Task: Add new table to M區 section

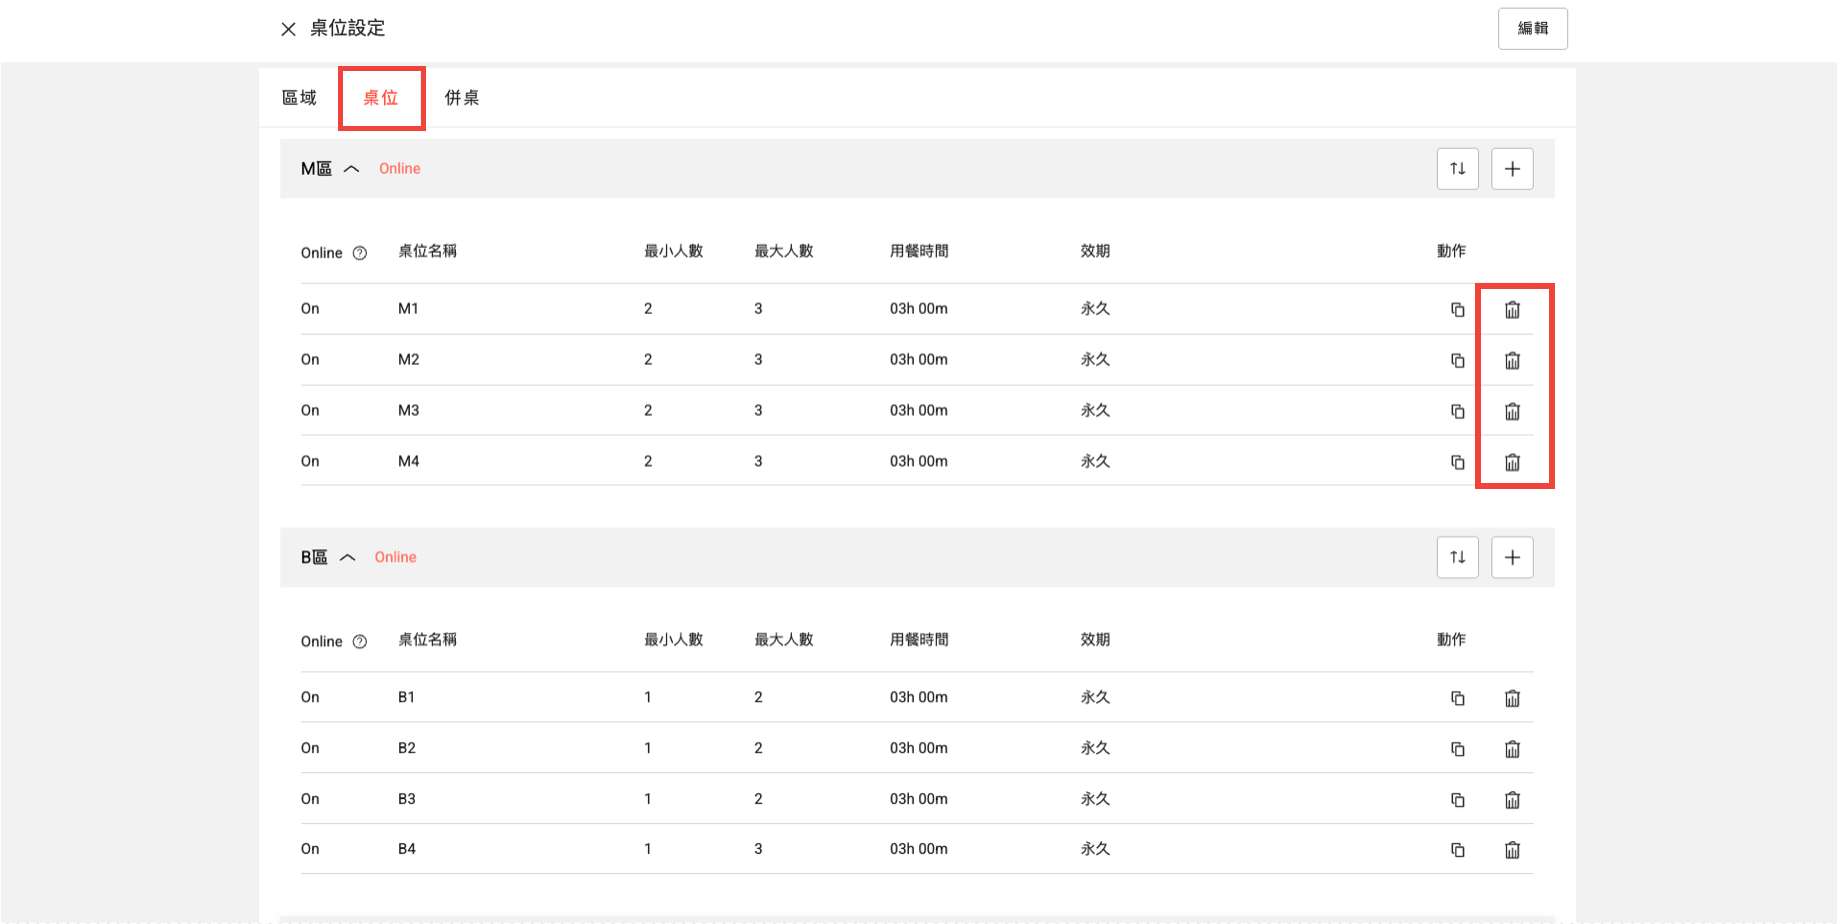Action: coord(1512,169)
